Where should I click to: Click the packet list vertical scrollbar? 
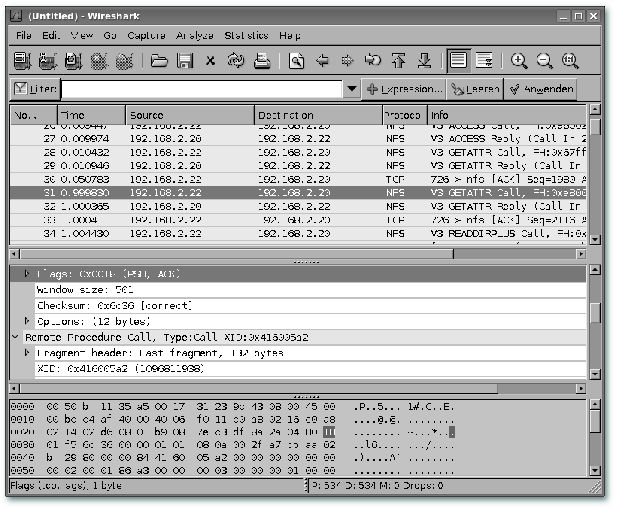pyautogui.click(x=595, y=180)
